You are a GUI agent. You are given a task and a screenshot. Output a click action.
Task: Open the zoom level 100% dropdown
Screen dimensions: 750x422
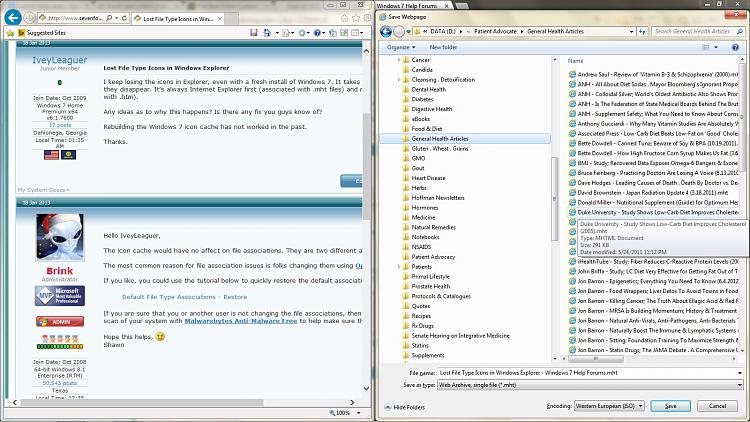359,412
